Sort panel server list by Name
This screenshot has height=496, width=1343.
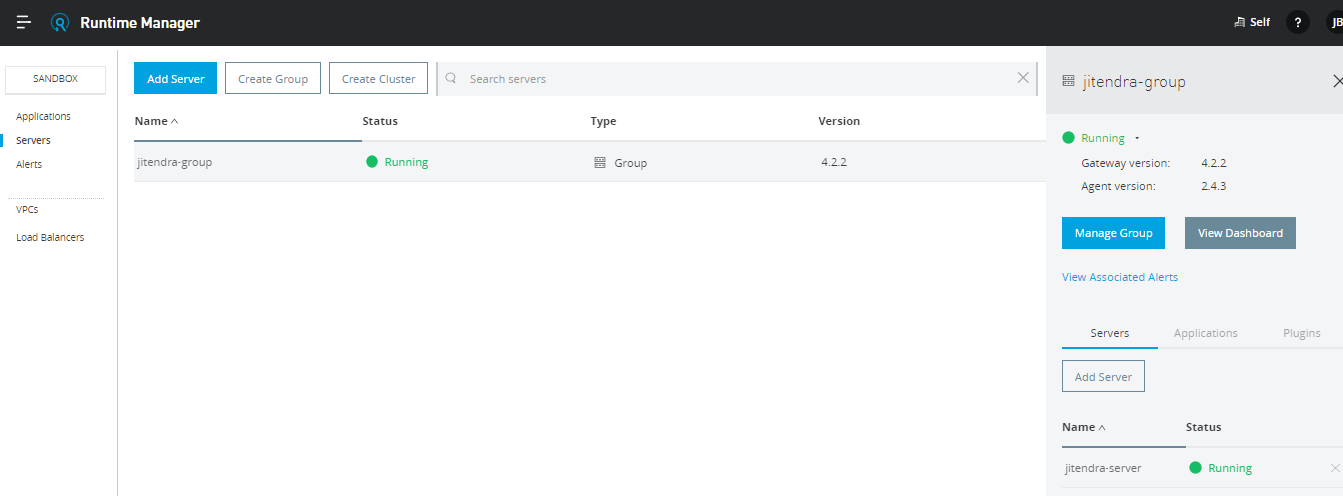pos(1084,427)
